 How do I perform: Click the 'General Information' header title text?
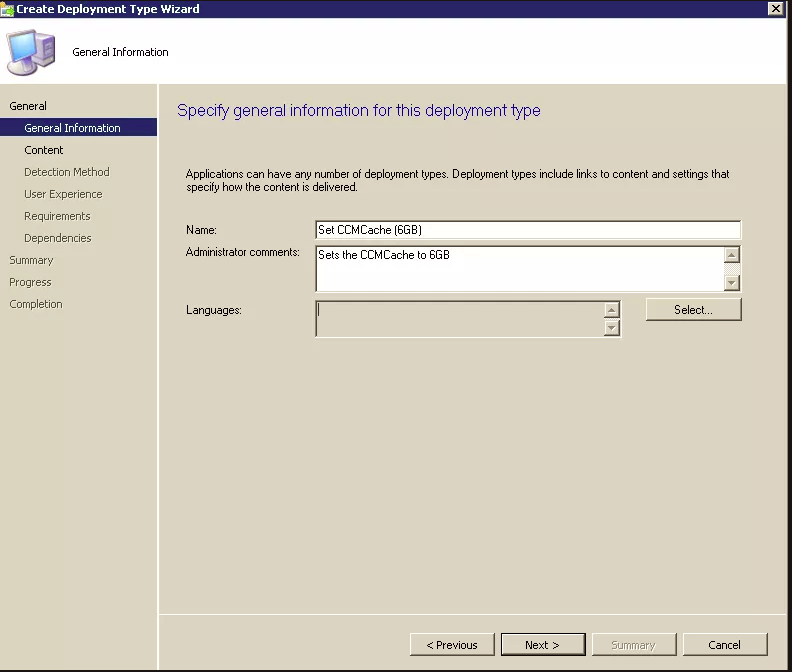click(x=120, y=52)
